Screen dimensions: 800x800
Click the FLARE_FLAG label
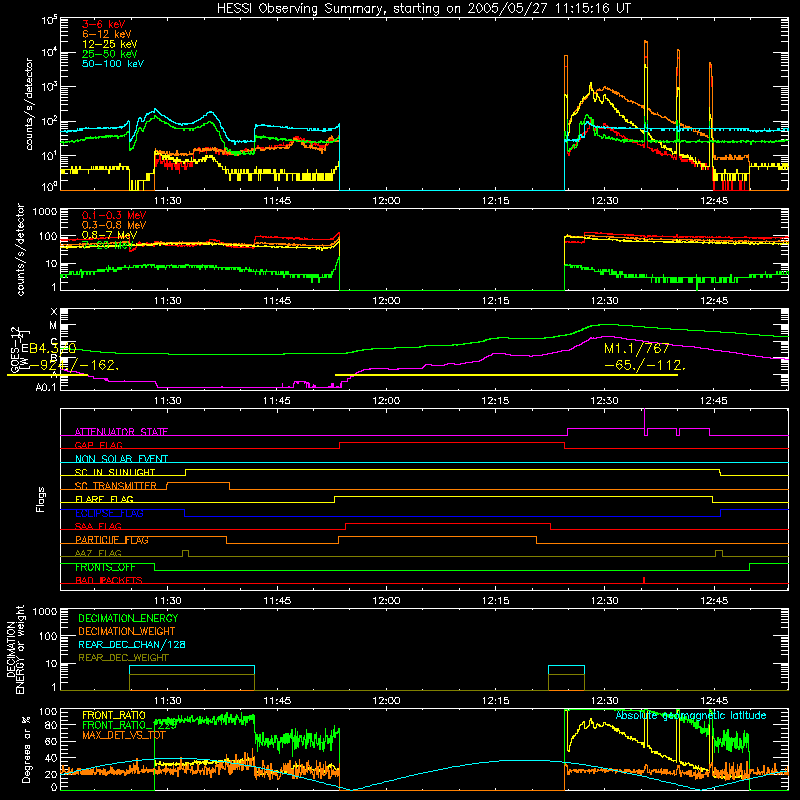pyautogui.click(x=104, y=499)
